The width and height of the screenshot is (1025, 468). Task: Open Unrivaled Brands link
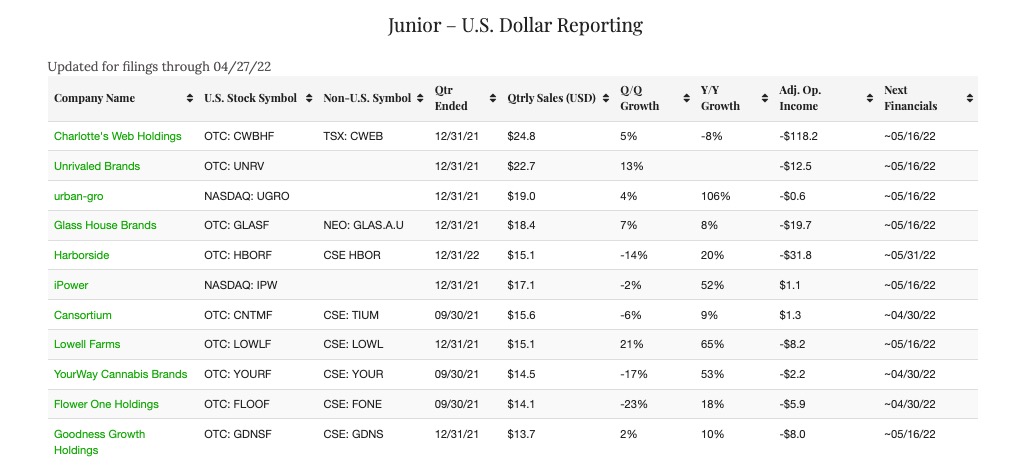click(x=97, y=166)
